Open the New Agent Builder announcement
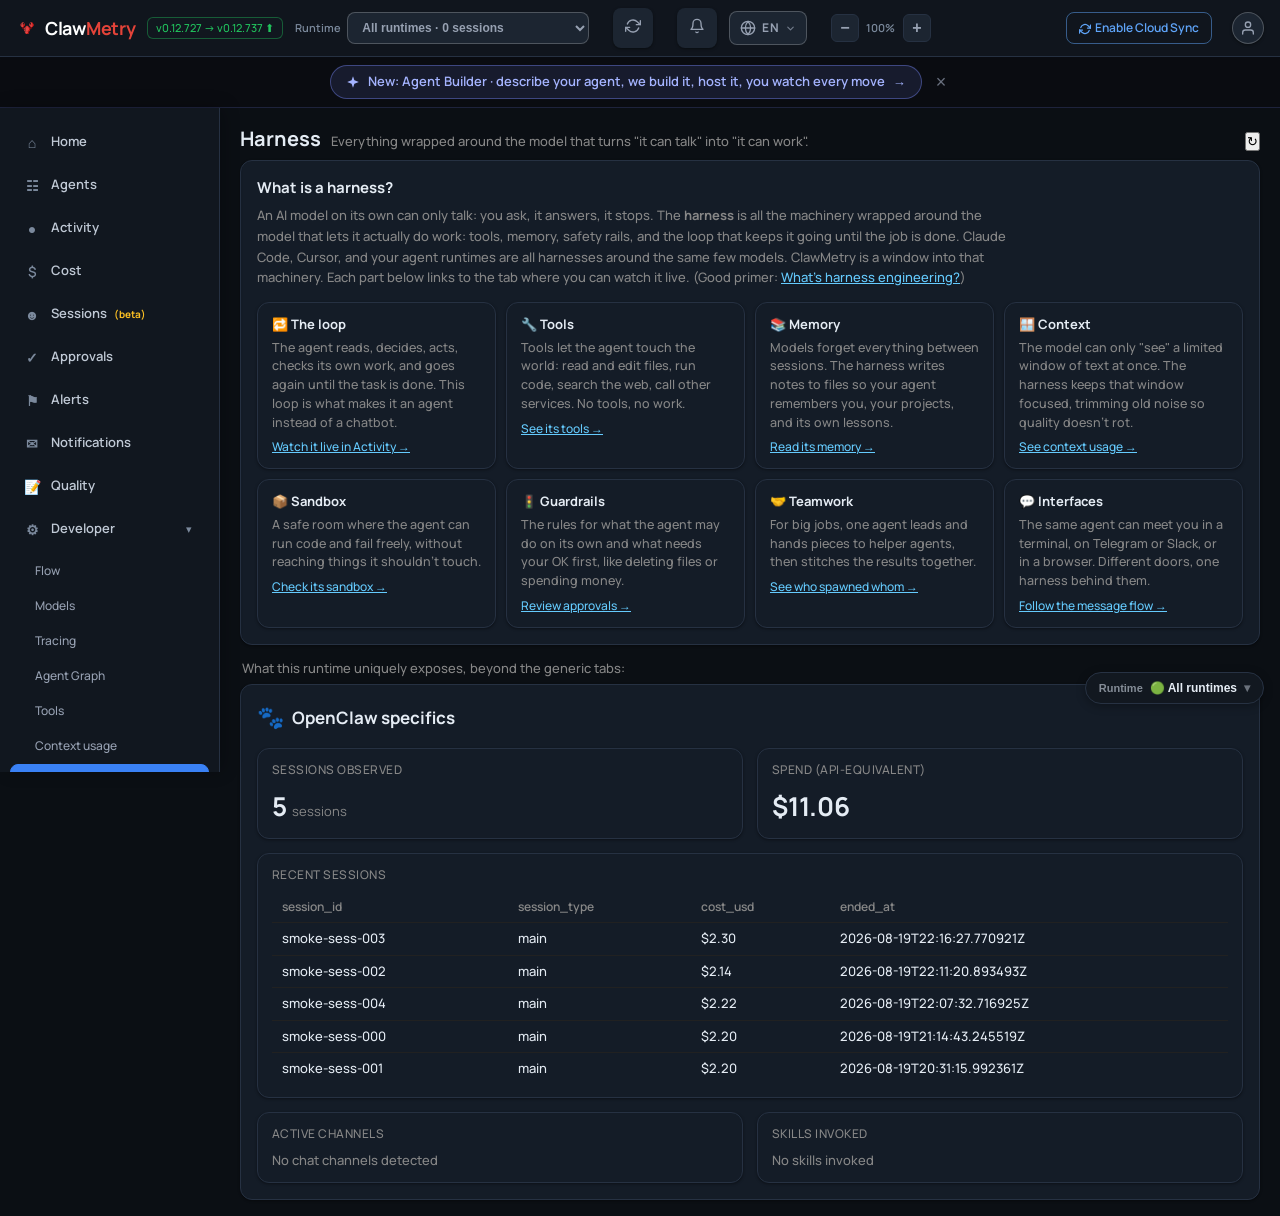 (626, 82)
